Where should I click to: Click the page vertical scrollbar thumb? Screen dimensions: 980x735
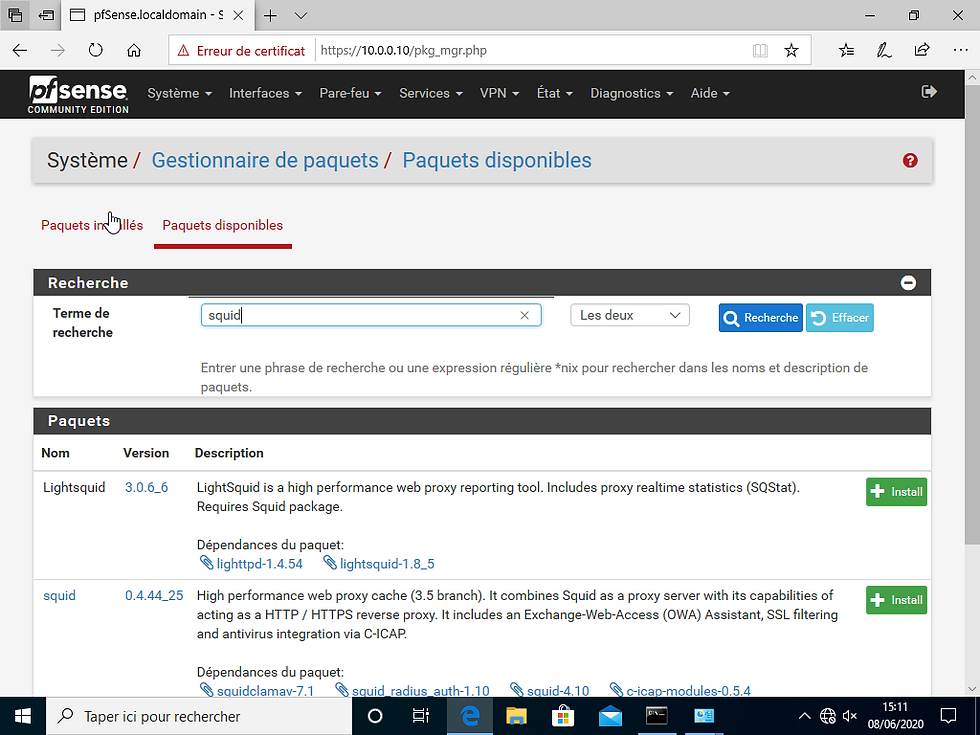[973, 316]
